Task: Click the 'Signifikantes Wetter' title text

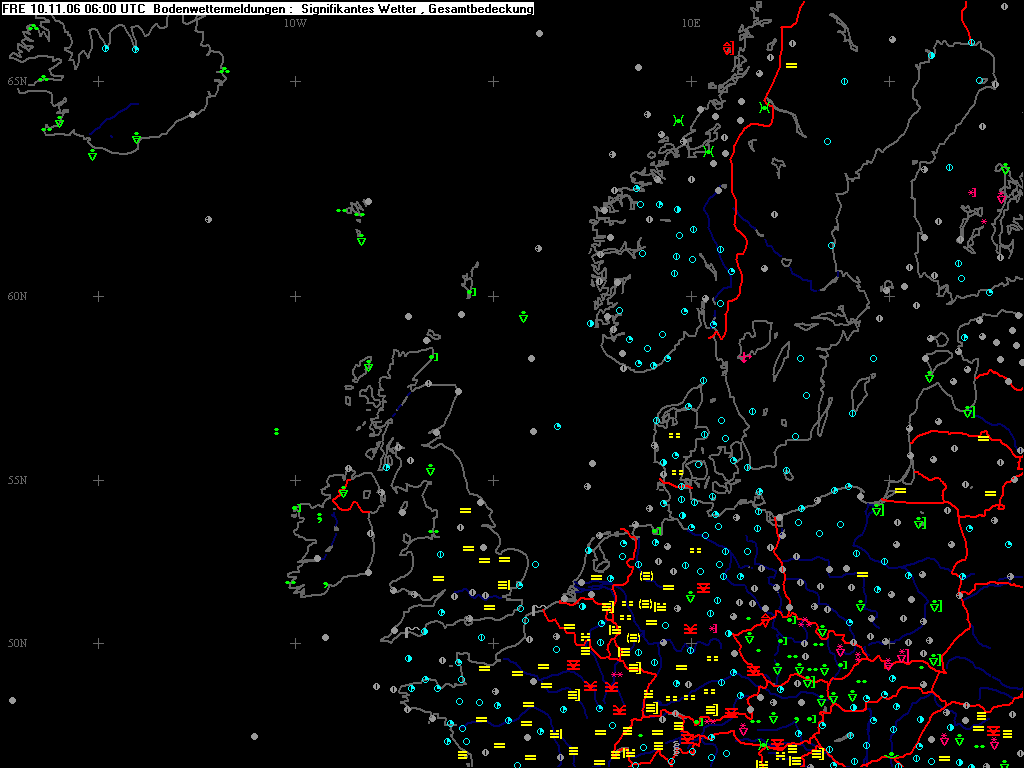Action: (x=358, y=8)
